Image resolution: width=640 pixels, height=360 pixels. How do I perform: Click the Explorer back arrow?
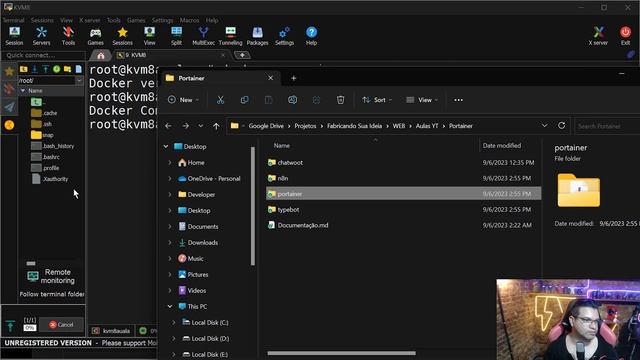168,126
